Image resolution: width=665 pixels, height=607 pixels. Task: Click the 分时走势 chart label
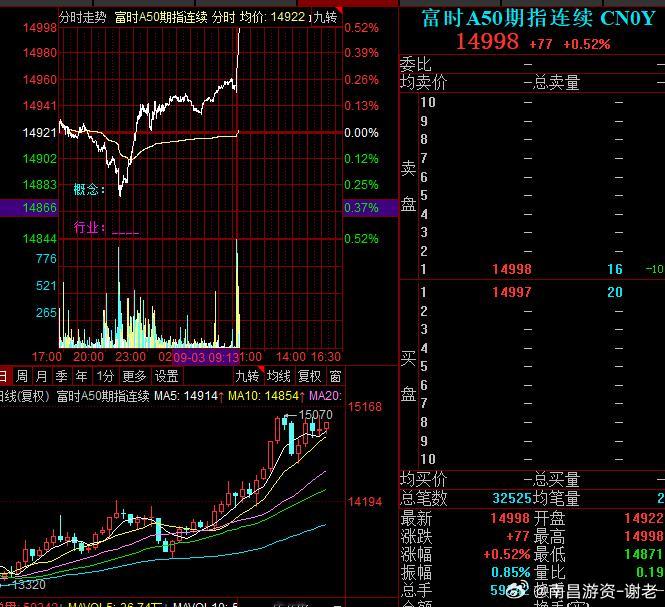click(x=82, y=17)
